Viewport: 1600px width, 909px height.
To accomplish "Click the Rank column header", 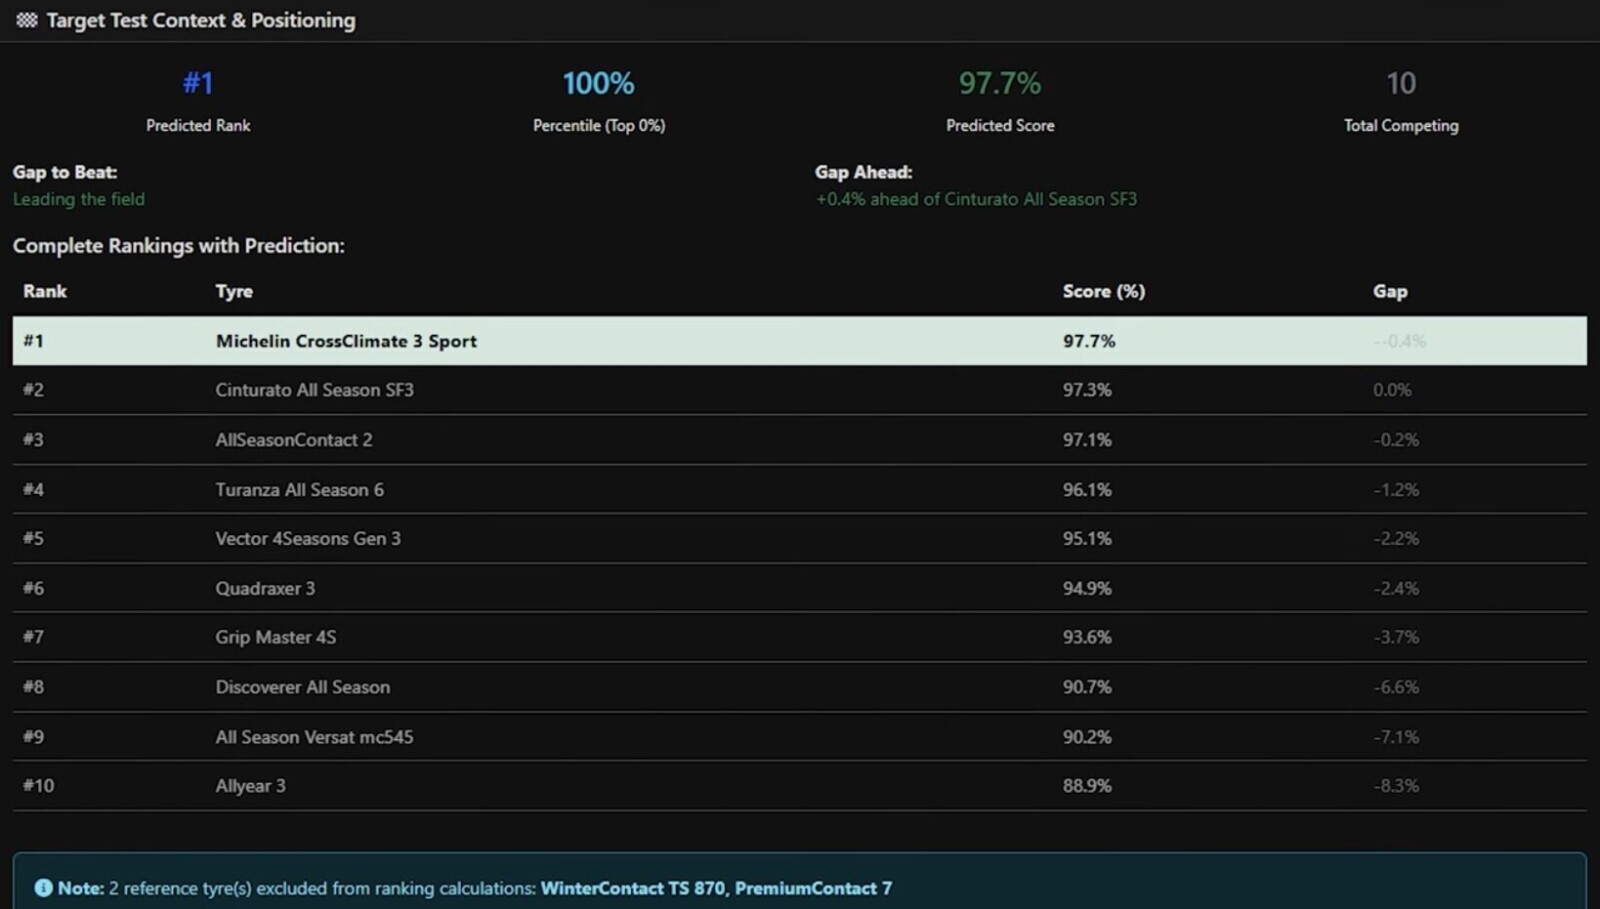I will click(45, 291).
